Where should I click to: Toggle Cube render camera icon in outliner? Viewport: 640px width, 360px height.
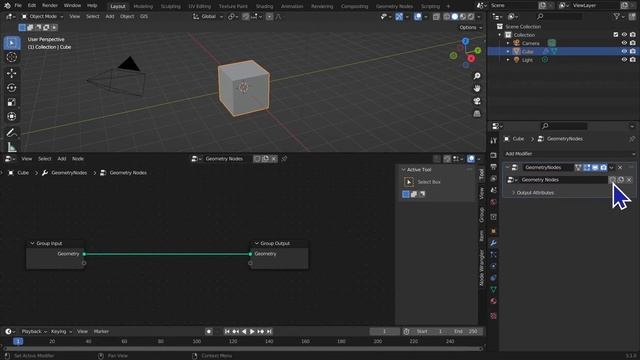point(633,51)
